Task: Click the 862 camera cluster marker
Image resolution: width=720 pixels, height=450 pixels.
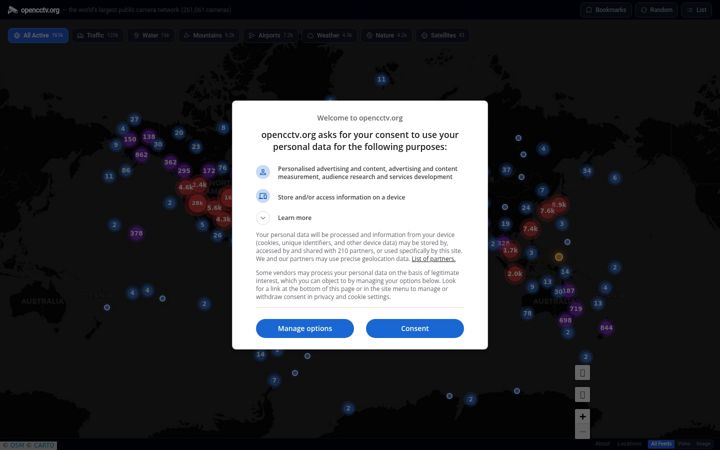Action: pyautogui.click(x=141, y=155)
